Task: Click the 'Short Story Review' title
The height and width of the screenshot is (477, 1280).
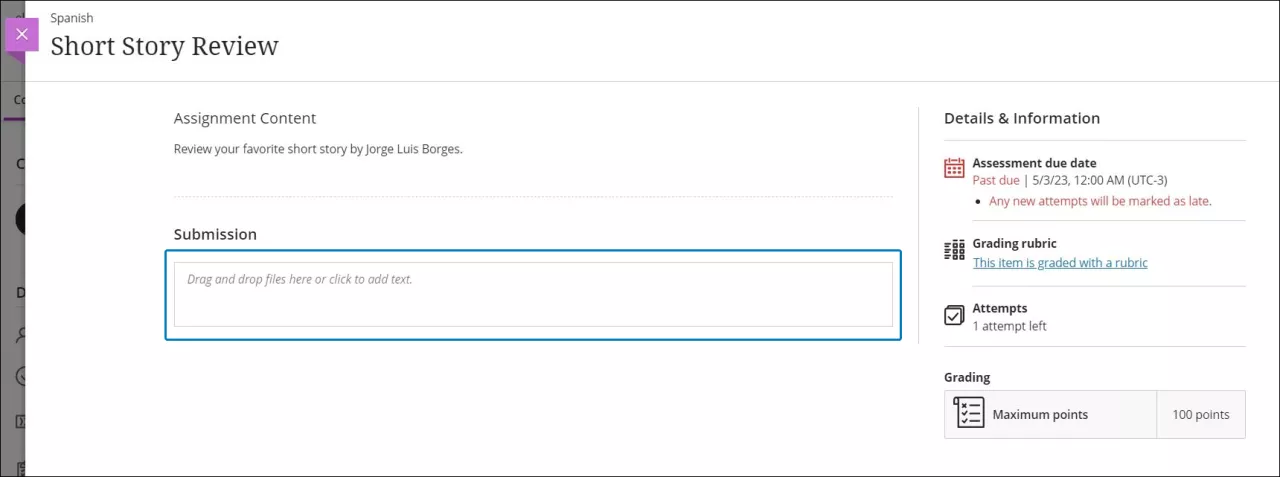Action: [164, 46]
